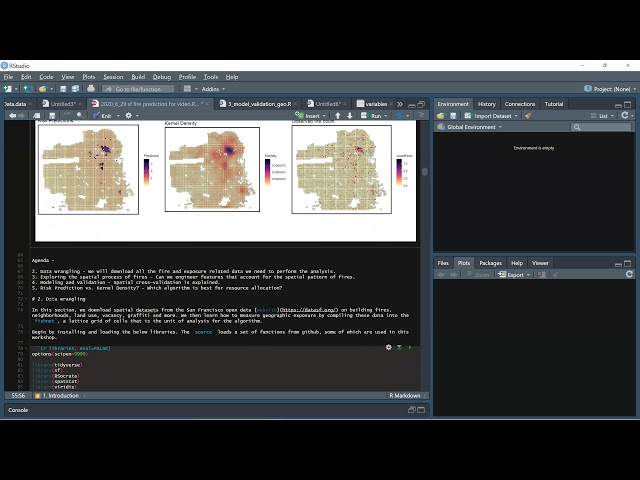Open the variables data tab

[376, 104]
